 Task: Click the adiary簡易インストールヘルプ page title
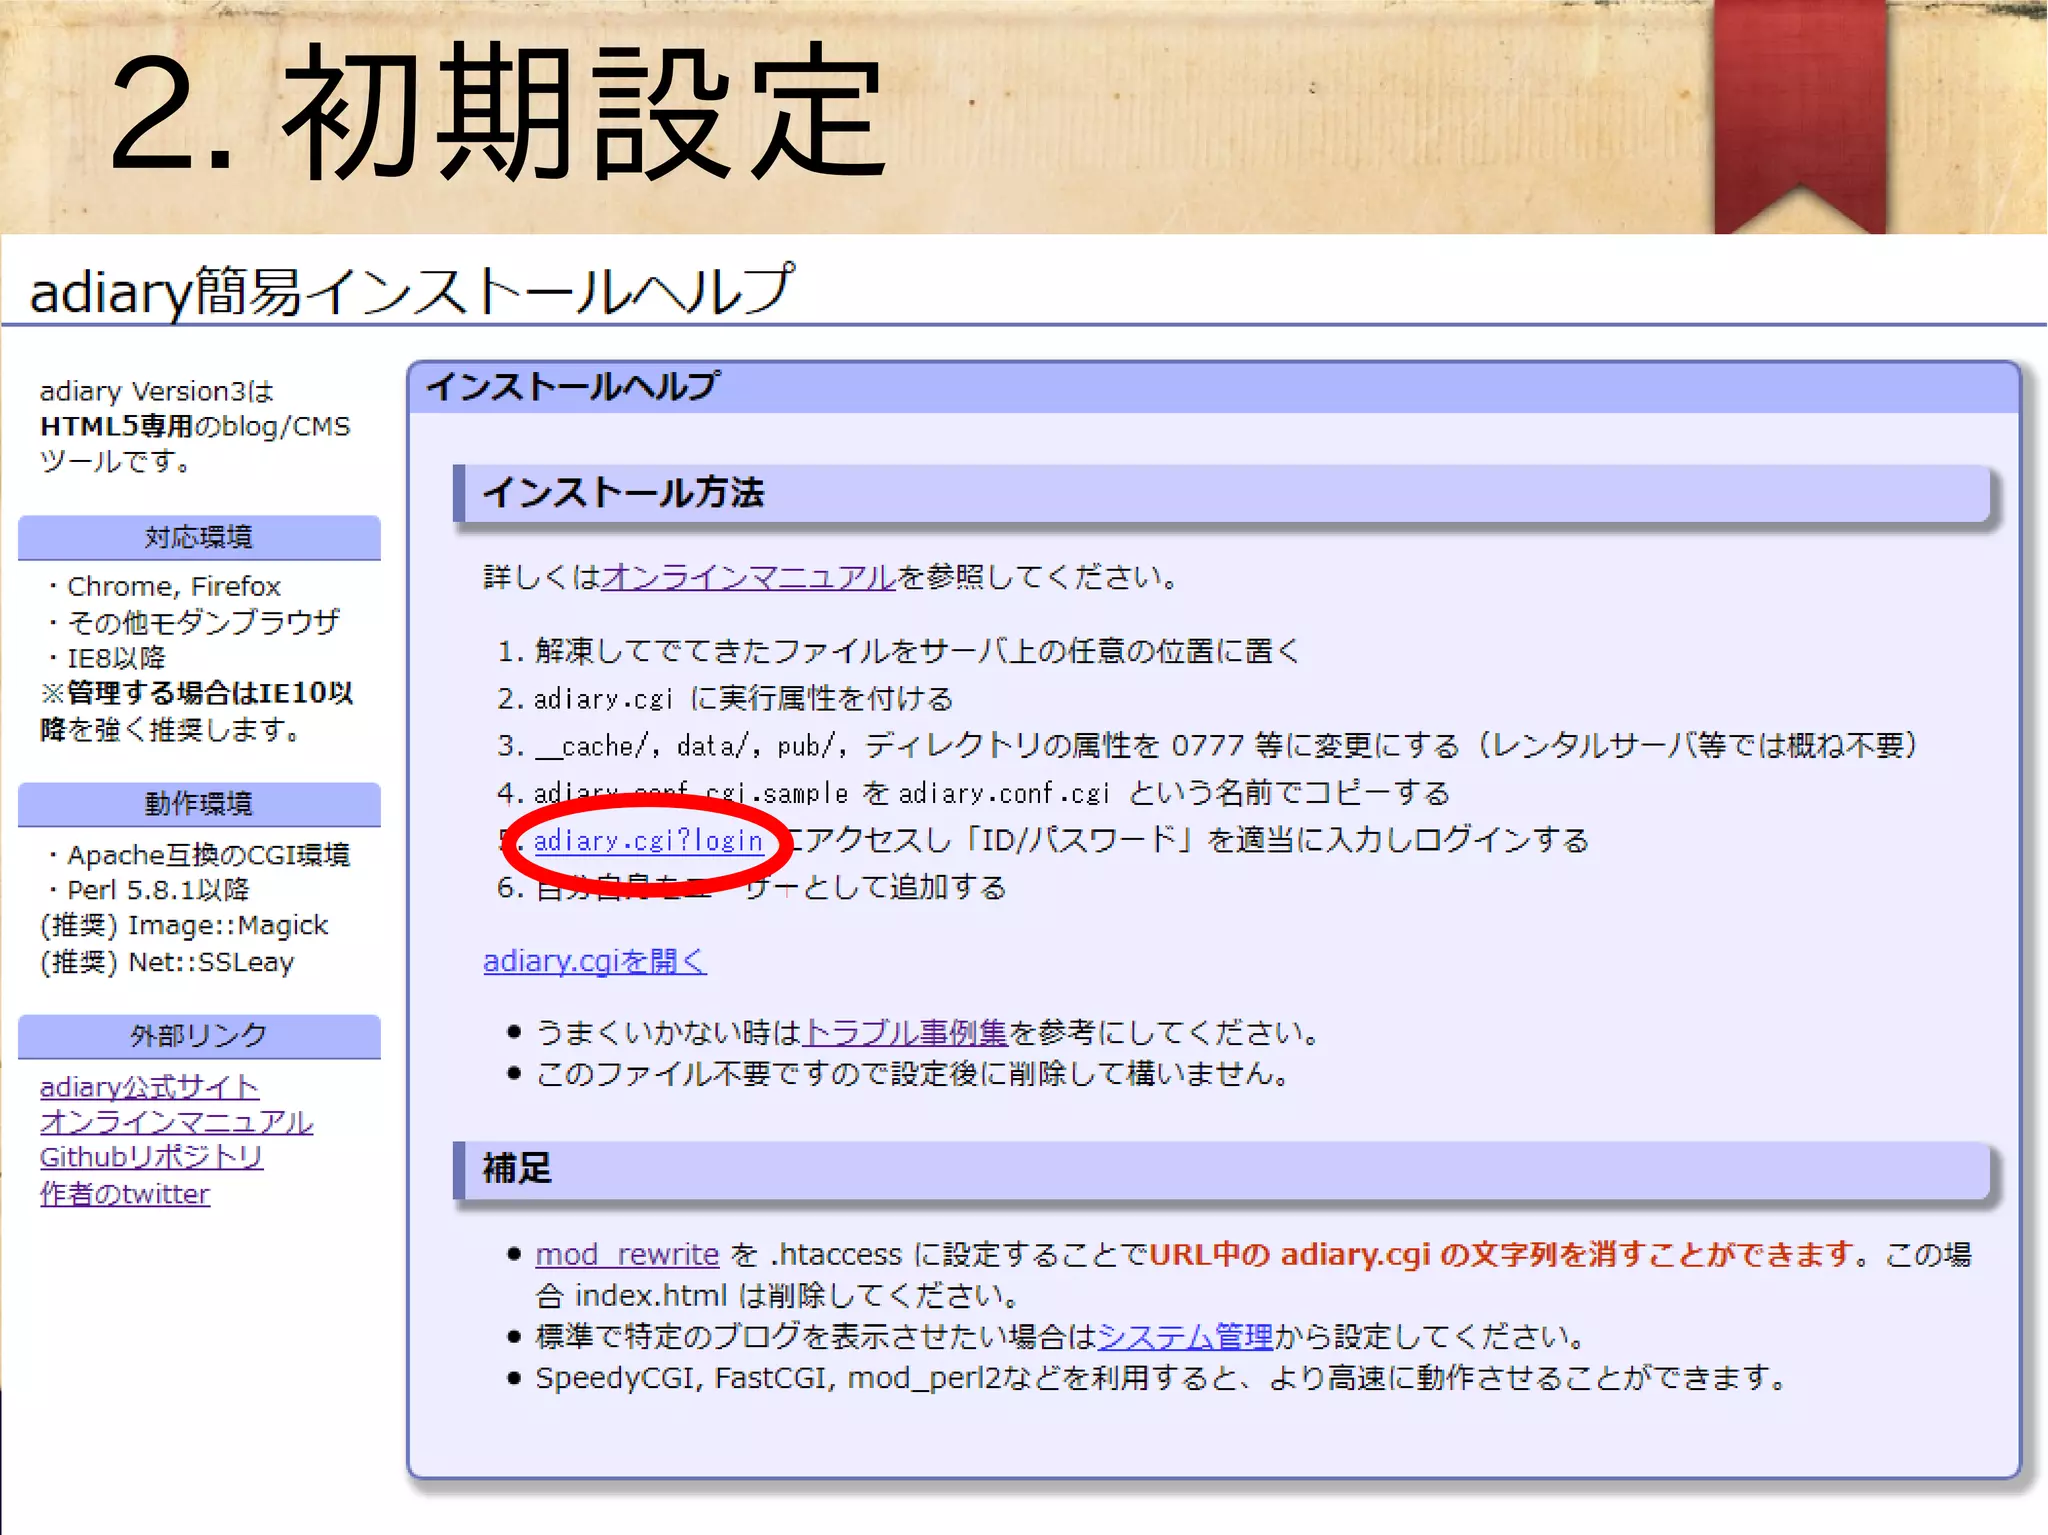[412, 291]
